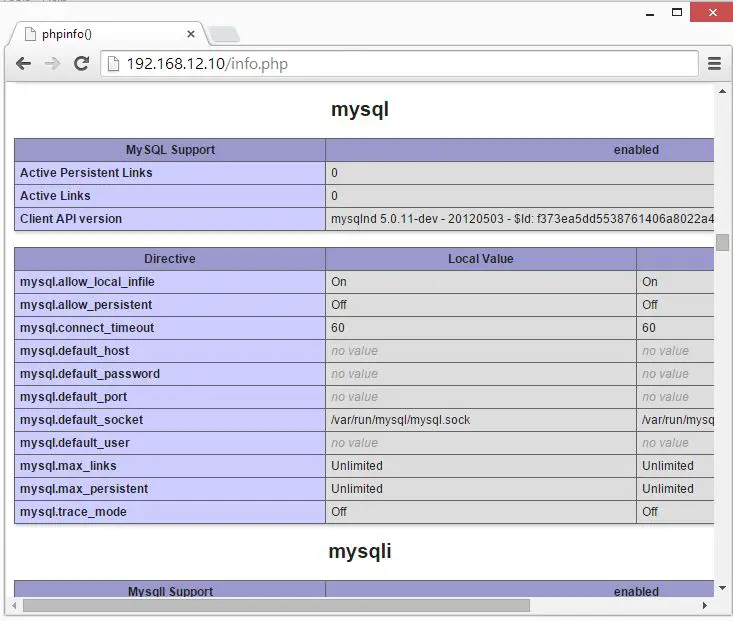Click the mysql.connect_timeout directive
The width and height of the screenshot is (733, 621).
coord(87,327)
